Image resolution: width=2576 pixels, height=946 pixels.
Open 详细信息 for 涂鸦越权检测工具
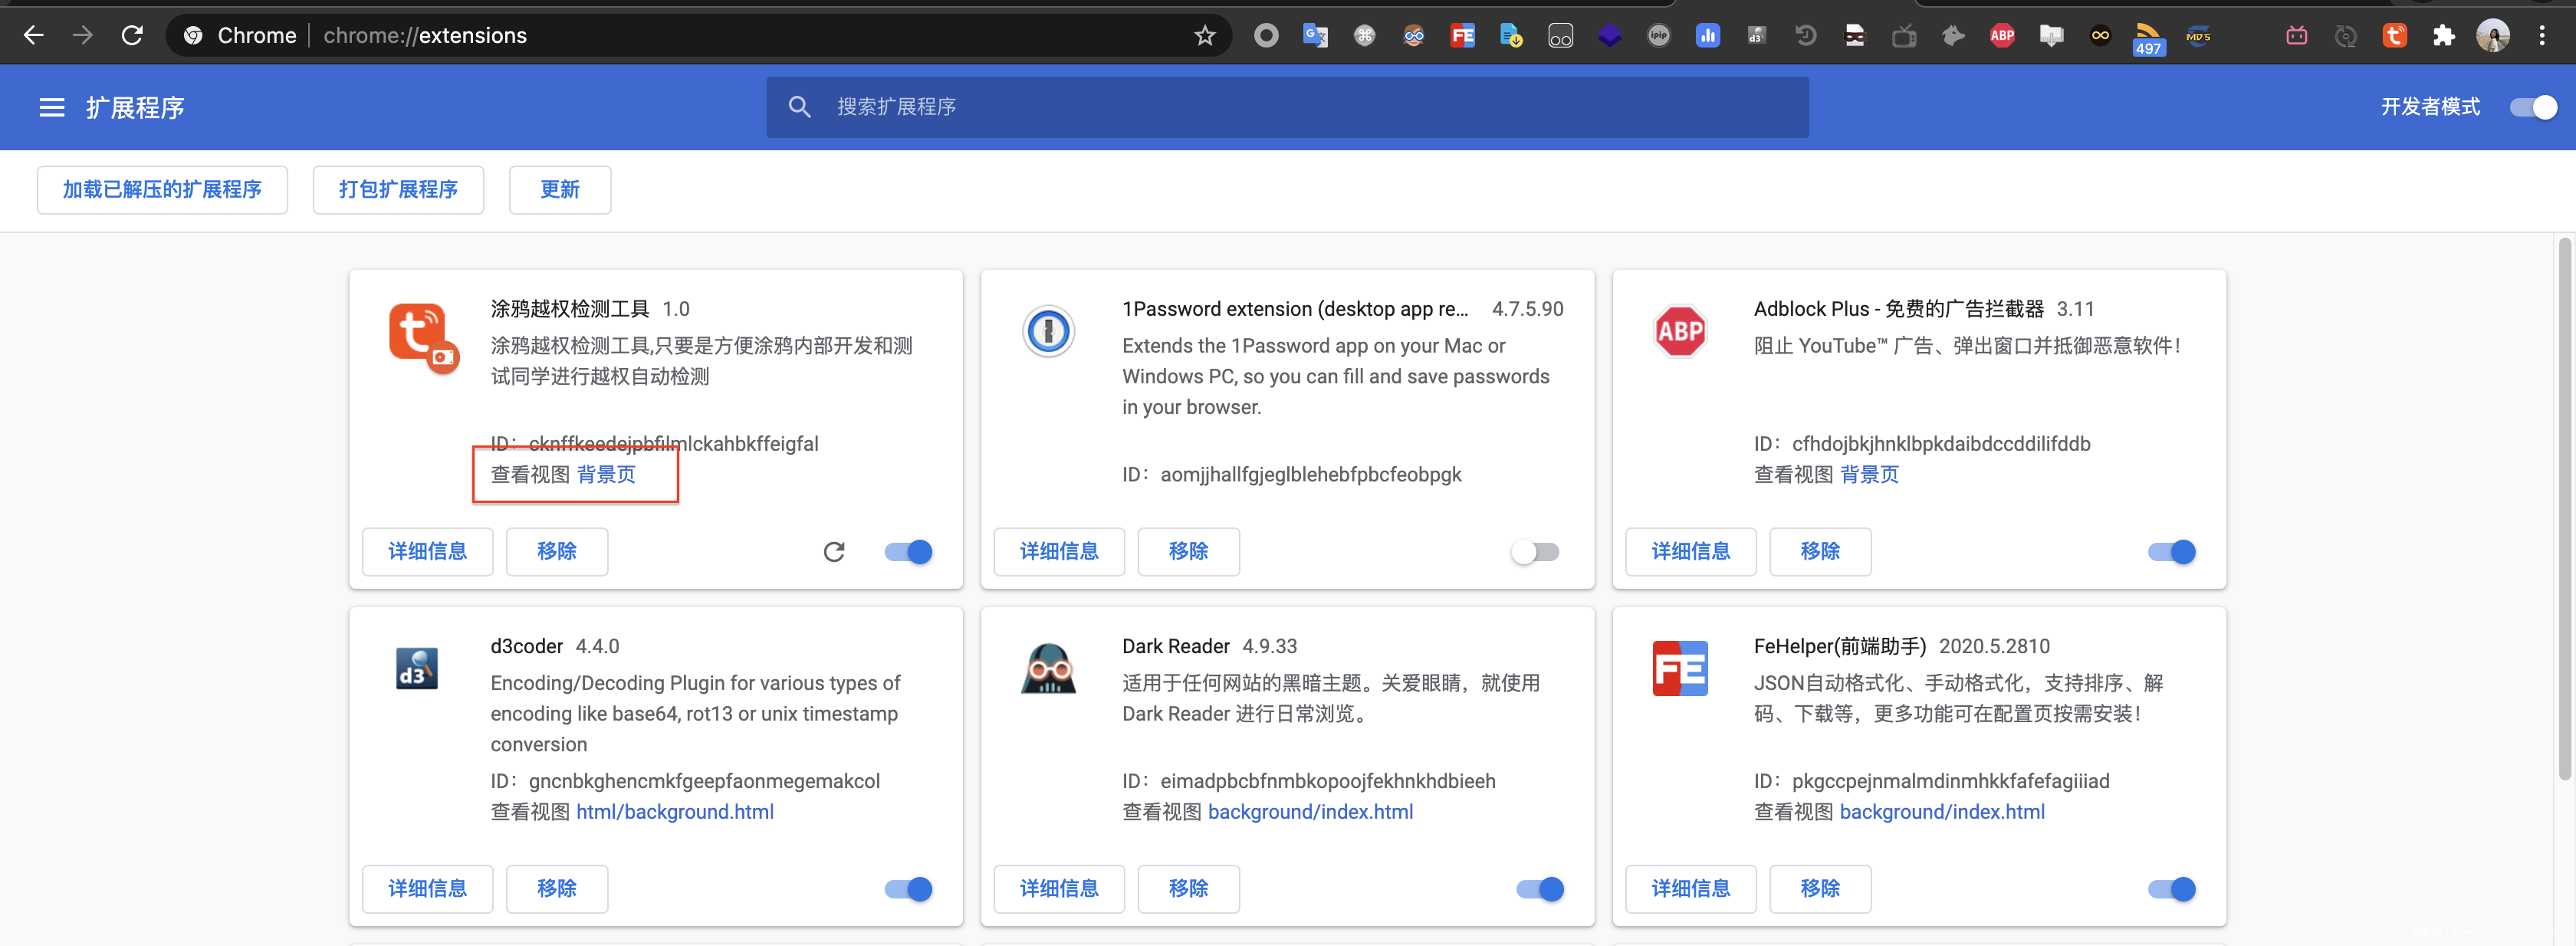point(427,552)
